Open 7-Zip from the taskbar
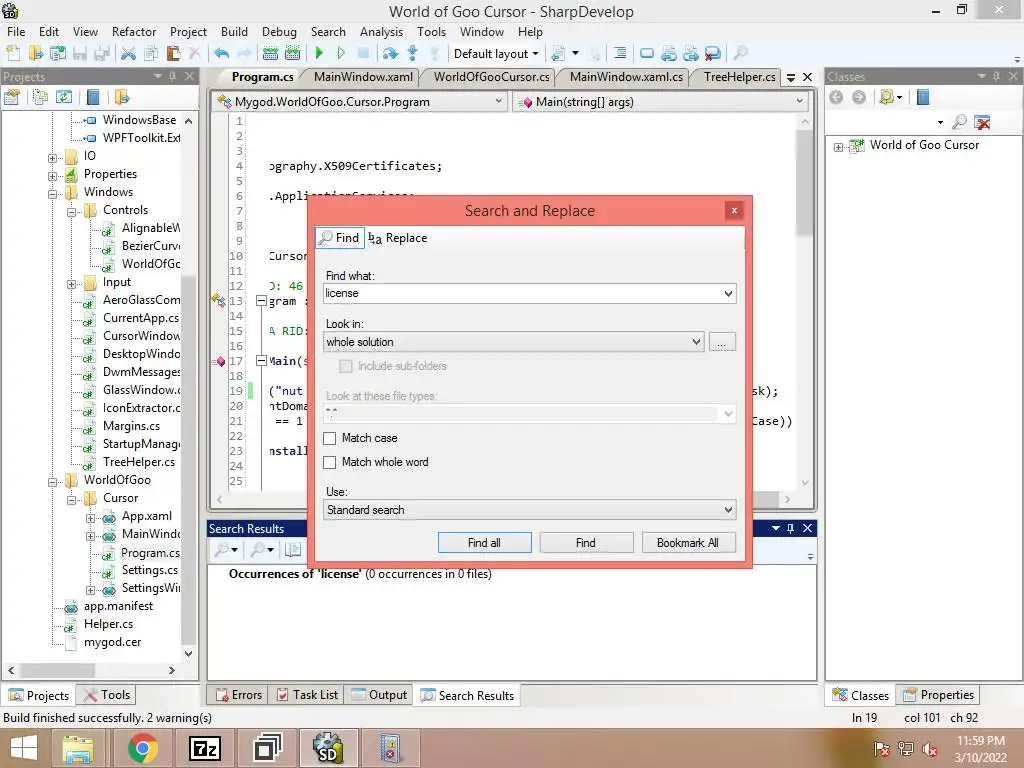 (204, 748)
